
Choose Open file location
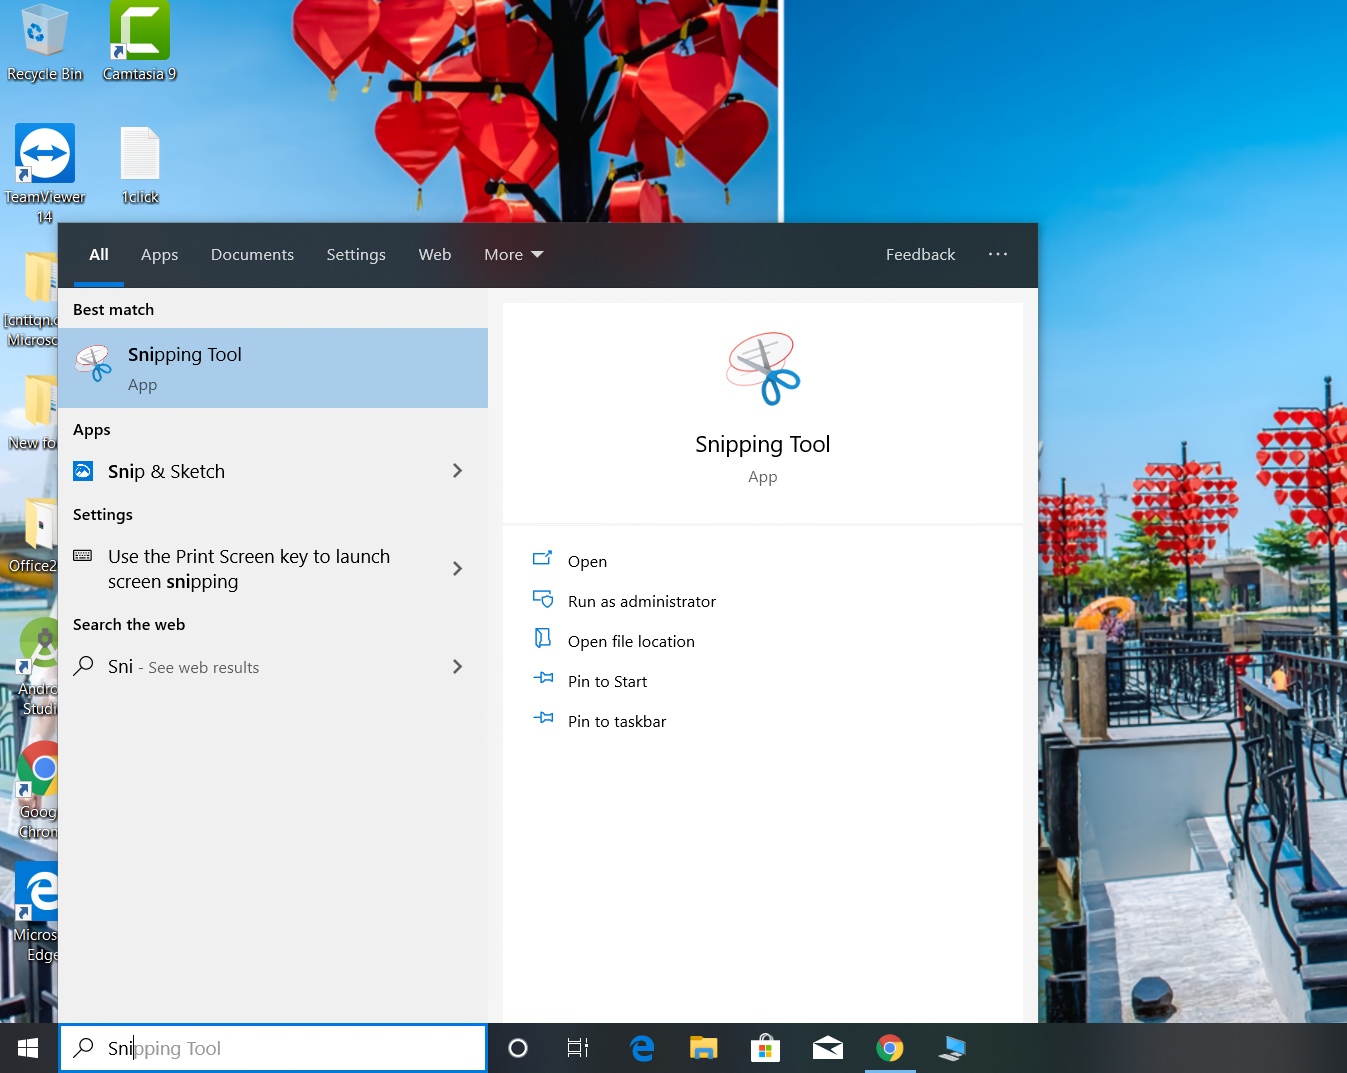[x=631, y=641]
